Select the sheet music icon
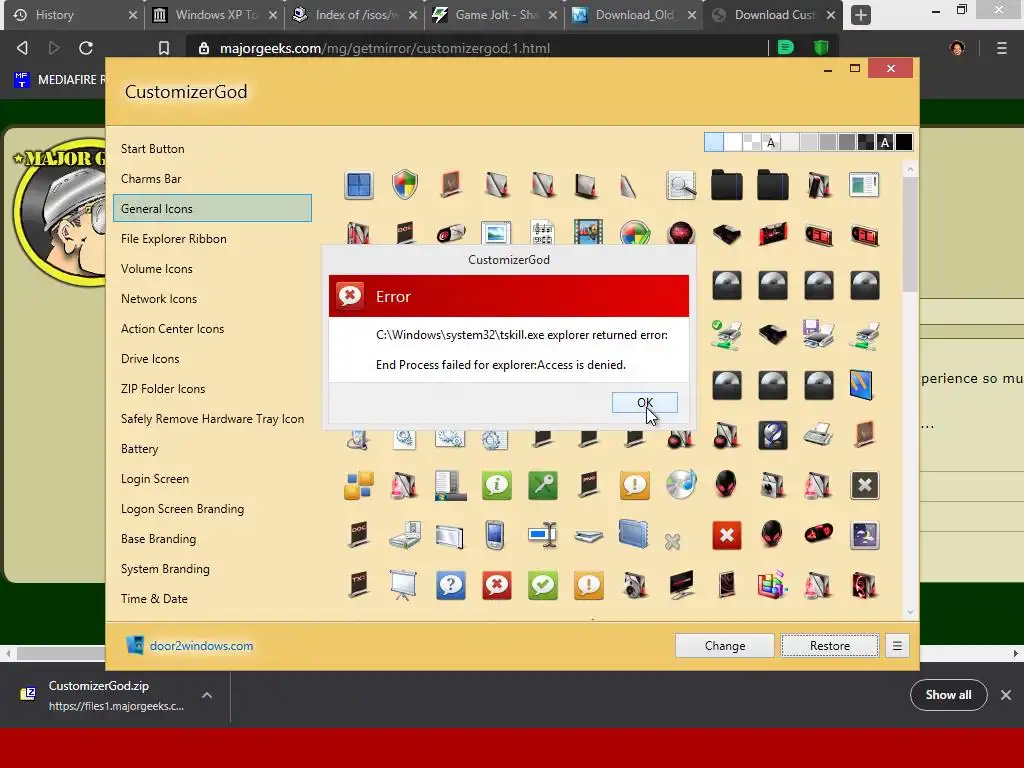This screenshot has height=768, width=1024. tap(542, 232)
